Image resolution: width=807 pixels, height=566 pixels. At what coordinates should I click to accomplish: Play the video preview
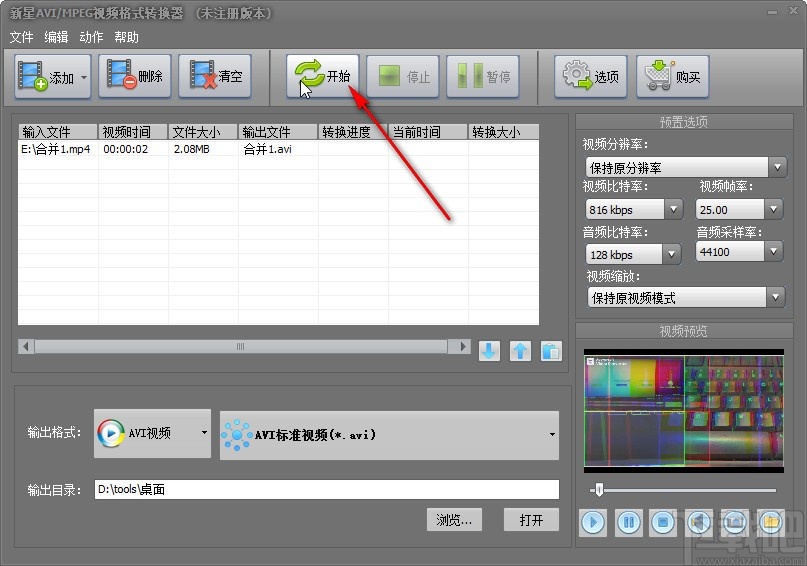click(x=593, y=523)
